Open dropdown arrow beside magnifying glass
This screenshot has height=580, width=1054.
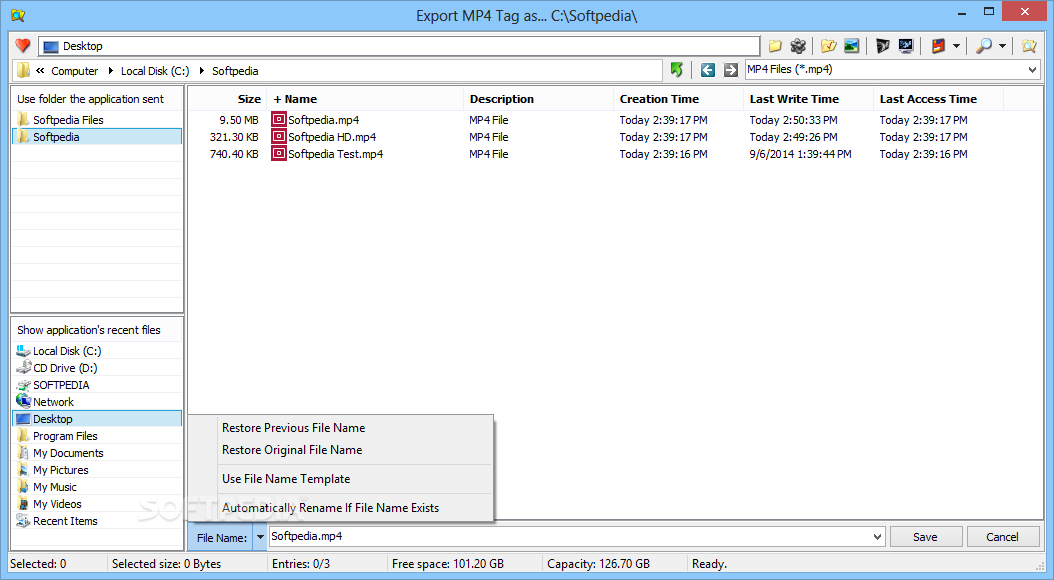click(1002, 46)
